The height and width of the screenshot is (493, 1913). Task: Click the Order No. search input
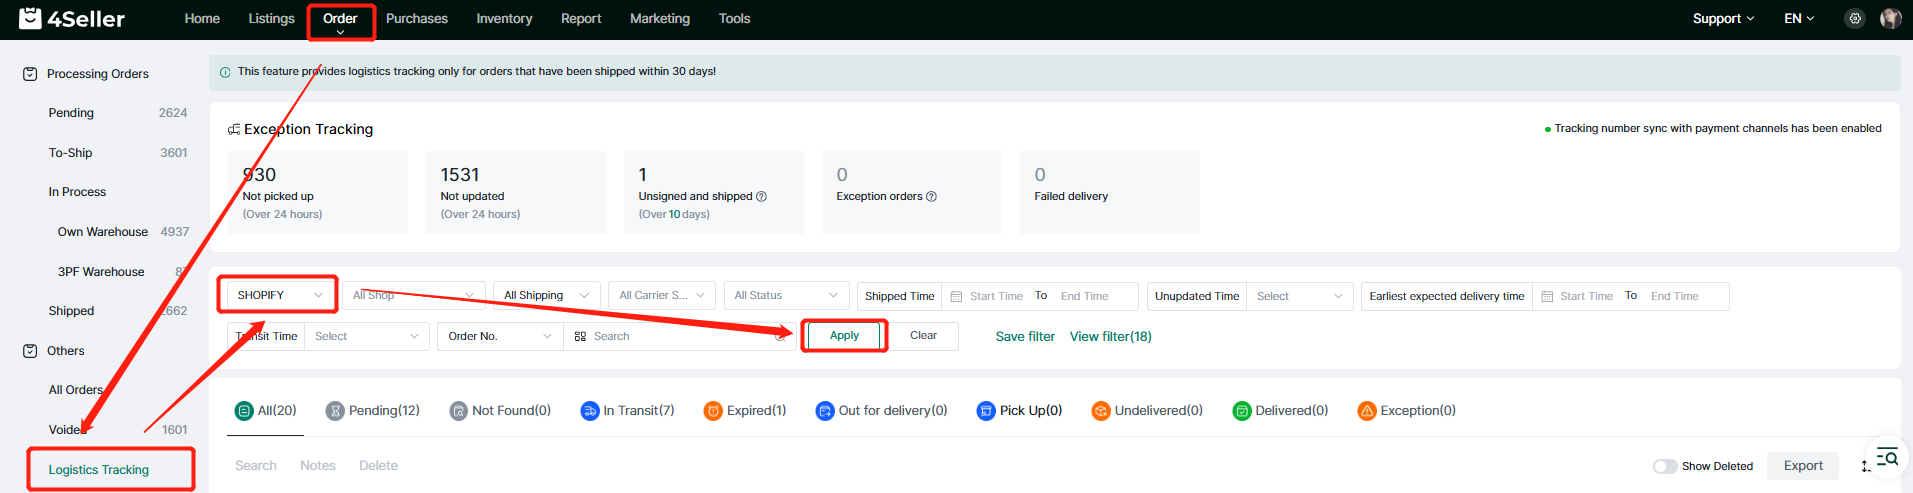tap(680, 337)
